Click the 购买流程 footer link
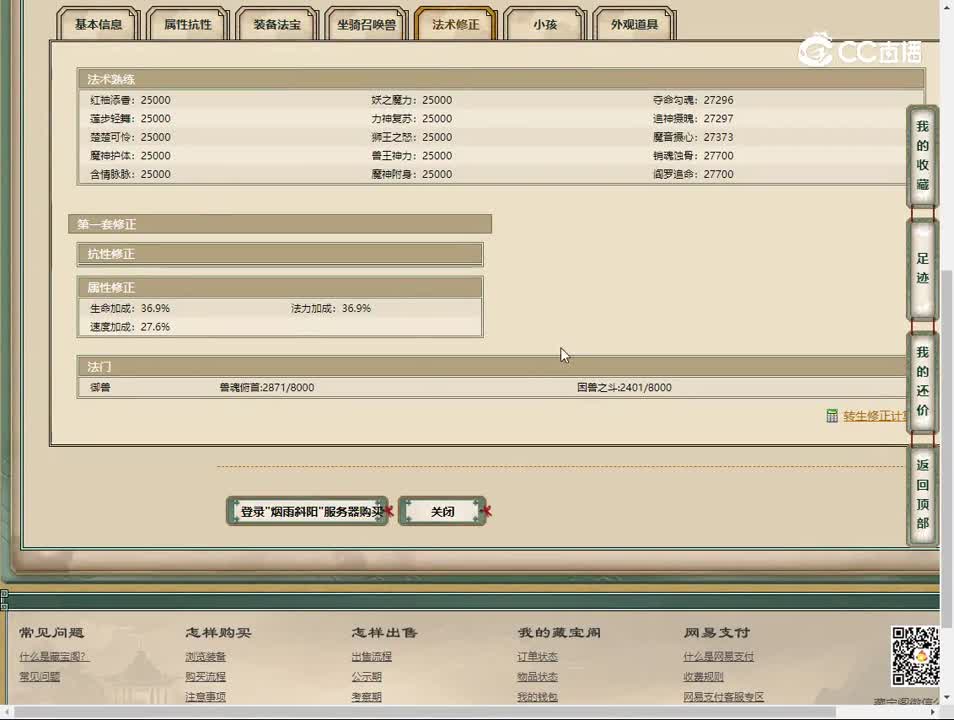Viewport: 954px width, 720px height. pos(205,677)
